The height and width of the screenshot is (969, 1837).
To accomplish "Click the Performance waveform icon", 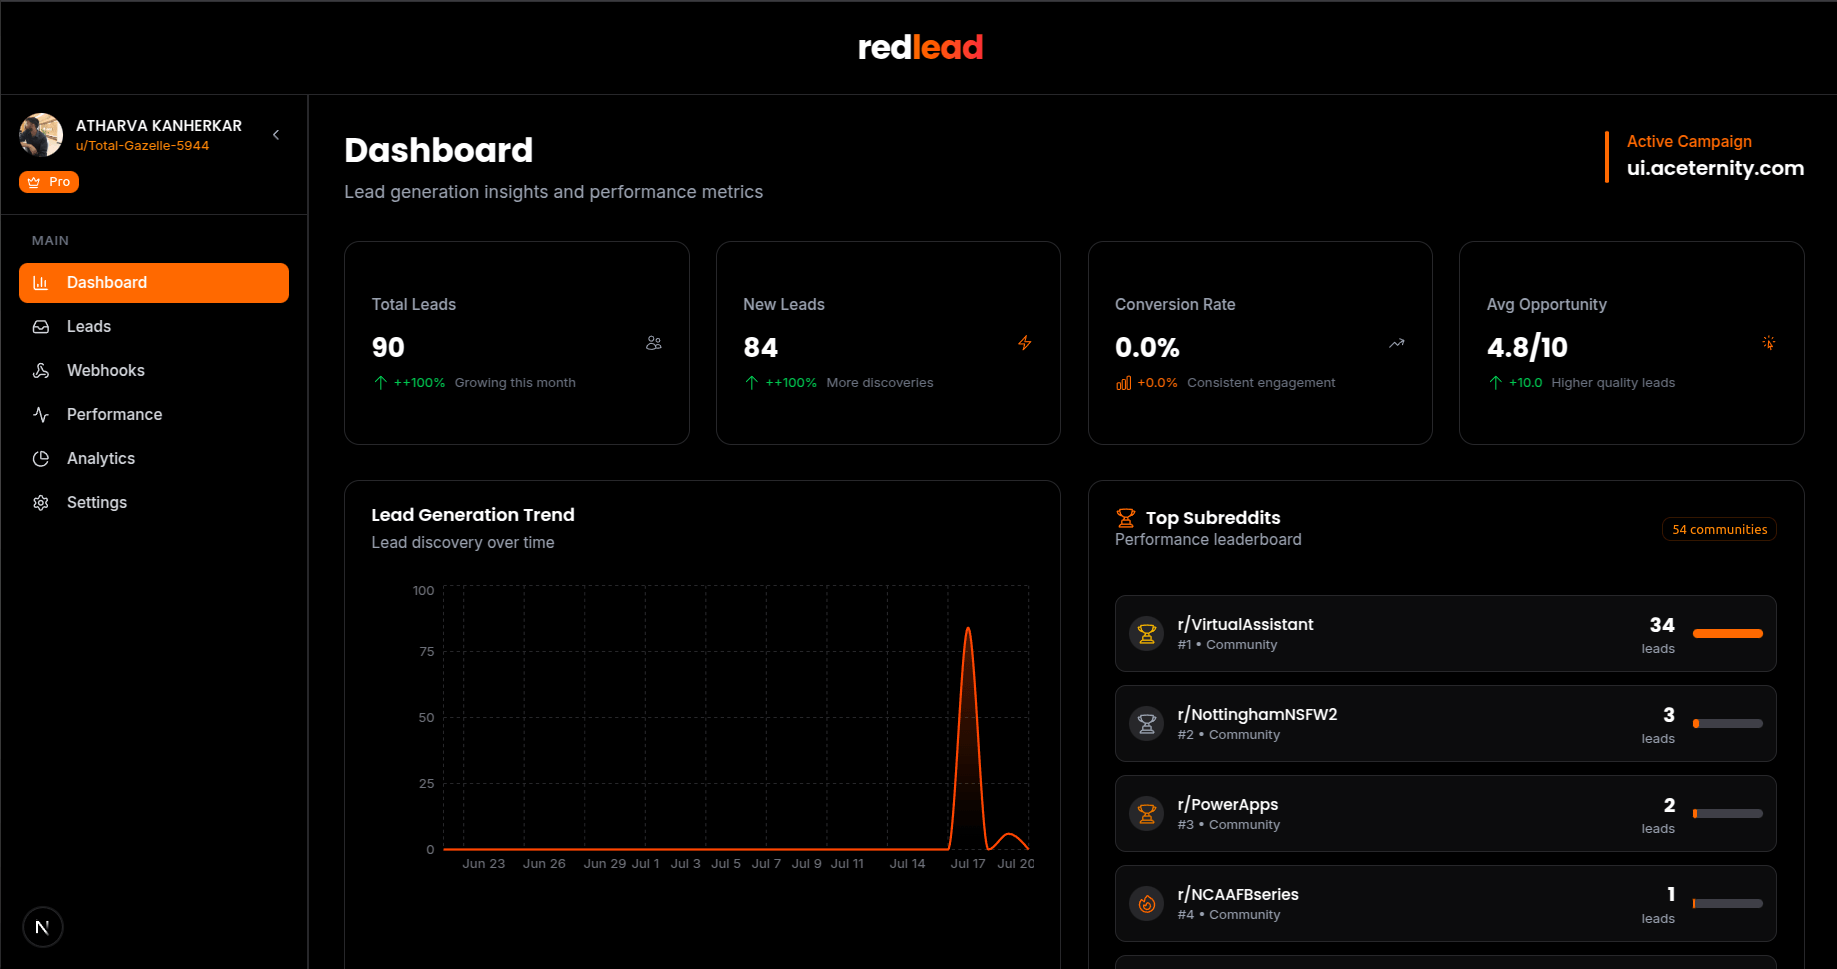I will click(40, 414).
